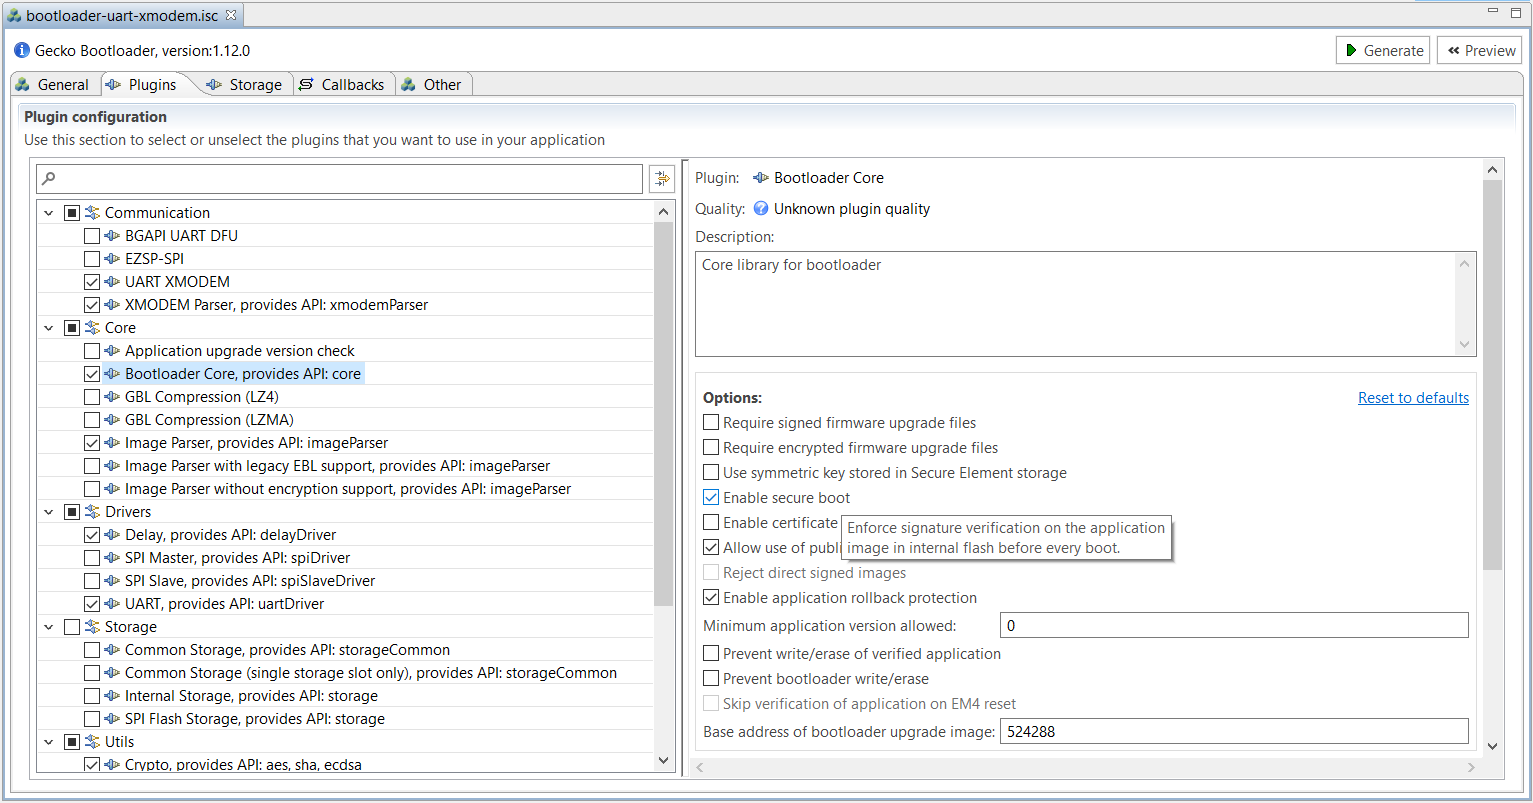Screen dimensions: 1533x803
Task: Click the Reset to defaults link
Action: point(1413,398)
